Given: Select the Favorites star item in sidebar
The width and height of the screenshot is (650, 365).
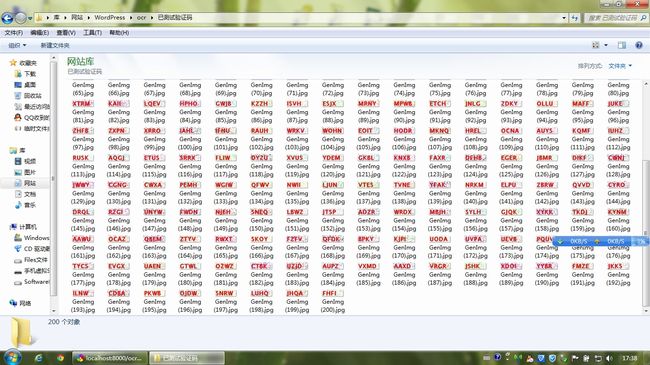Looking at the screenshot, I should coord(24,63).
